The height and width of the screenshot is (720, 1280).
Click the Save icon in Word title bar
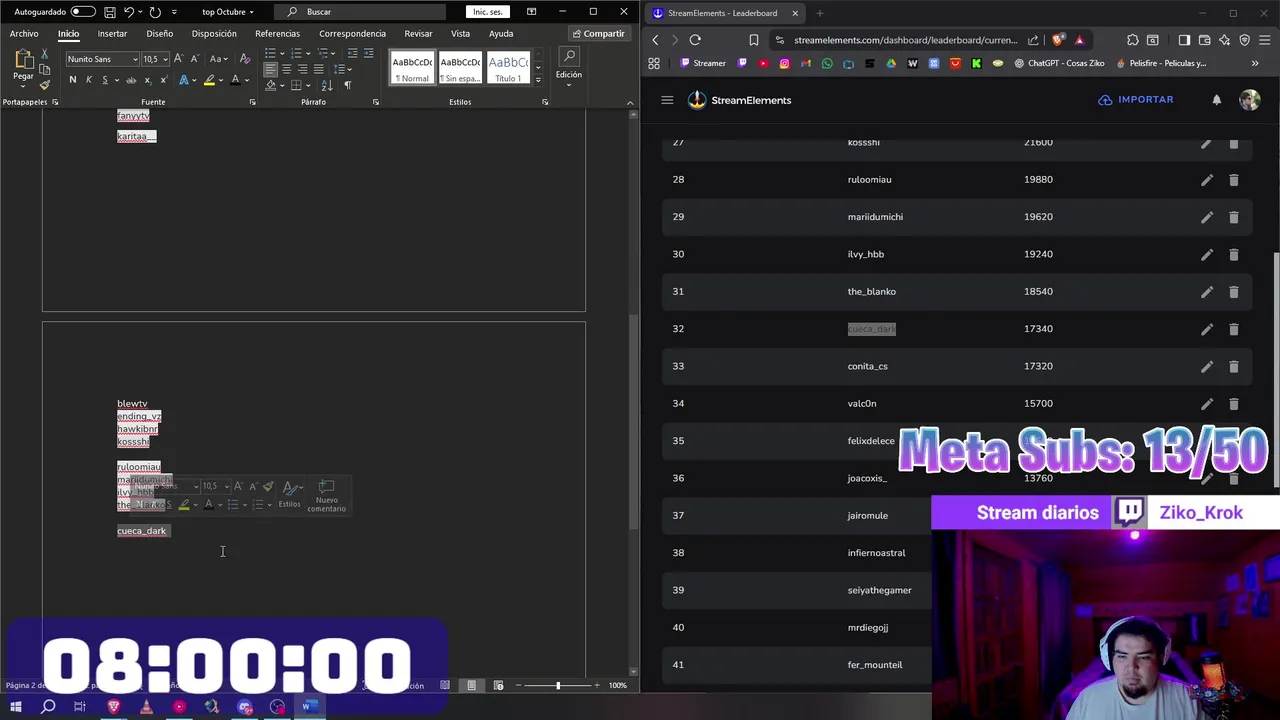[x=110, y=12]
